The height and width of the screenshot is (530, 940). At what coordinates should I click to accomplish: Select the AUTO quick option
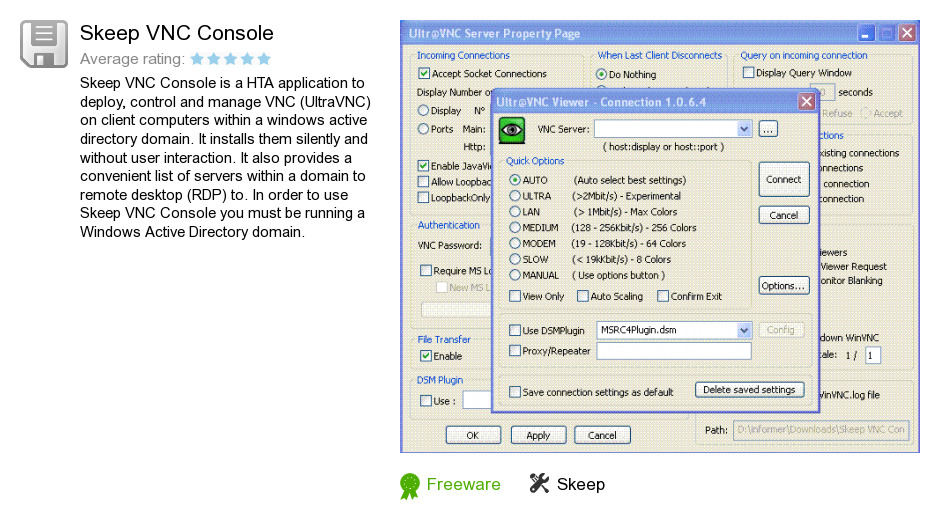[515, 180]
